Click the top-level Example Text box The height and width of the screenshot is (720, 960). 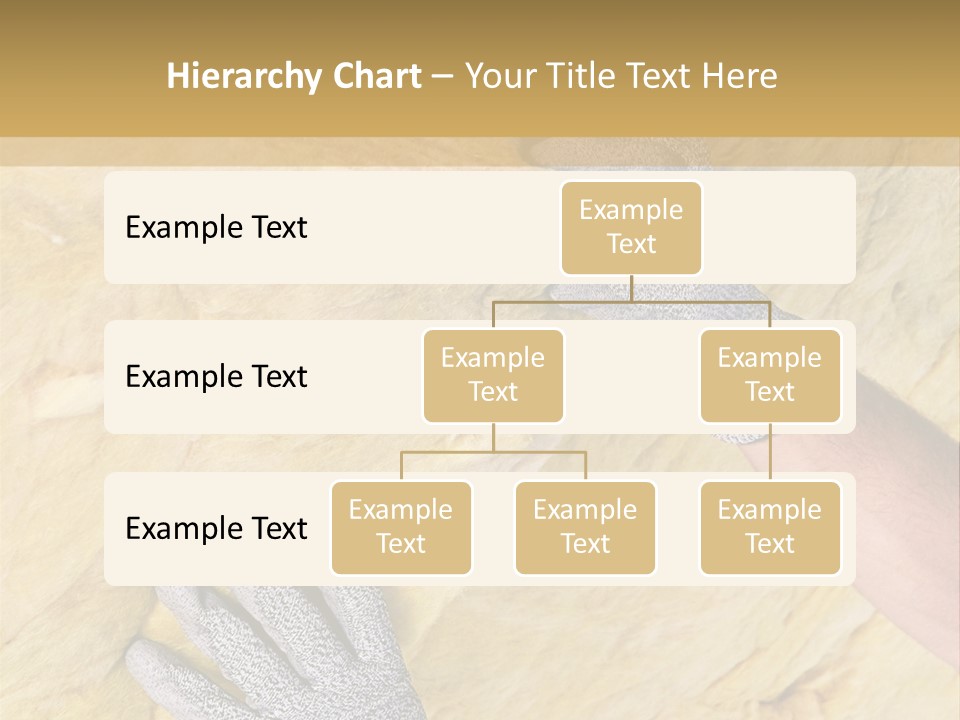631,227
